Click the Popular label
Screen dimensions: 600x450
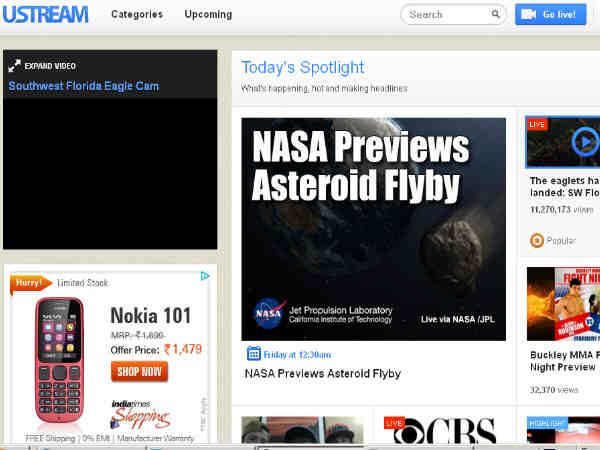[x=561, y=241]
